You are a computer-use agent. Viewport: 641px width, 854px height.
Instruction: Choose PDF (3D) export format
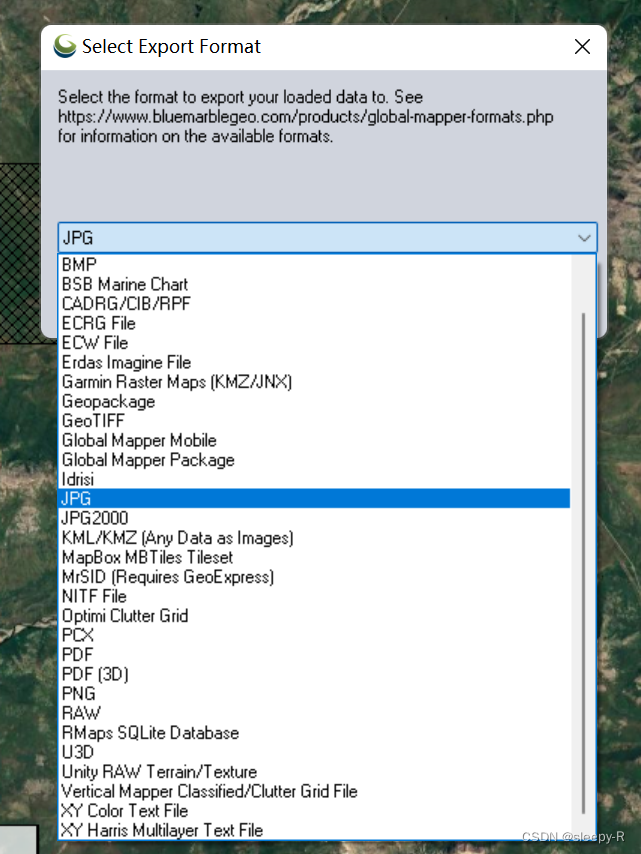(x=314, y=675)
